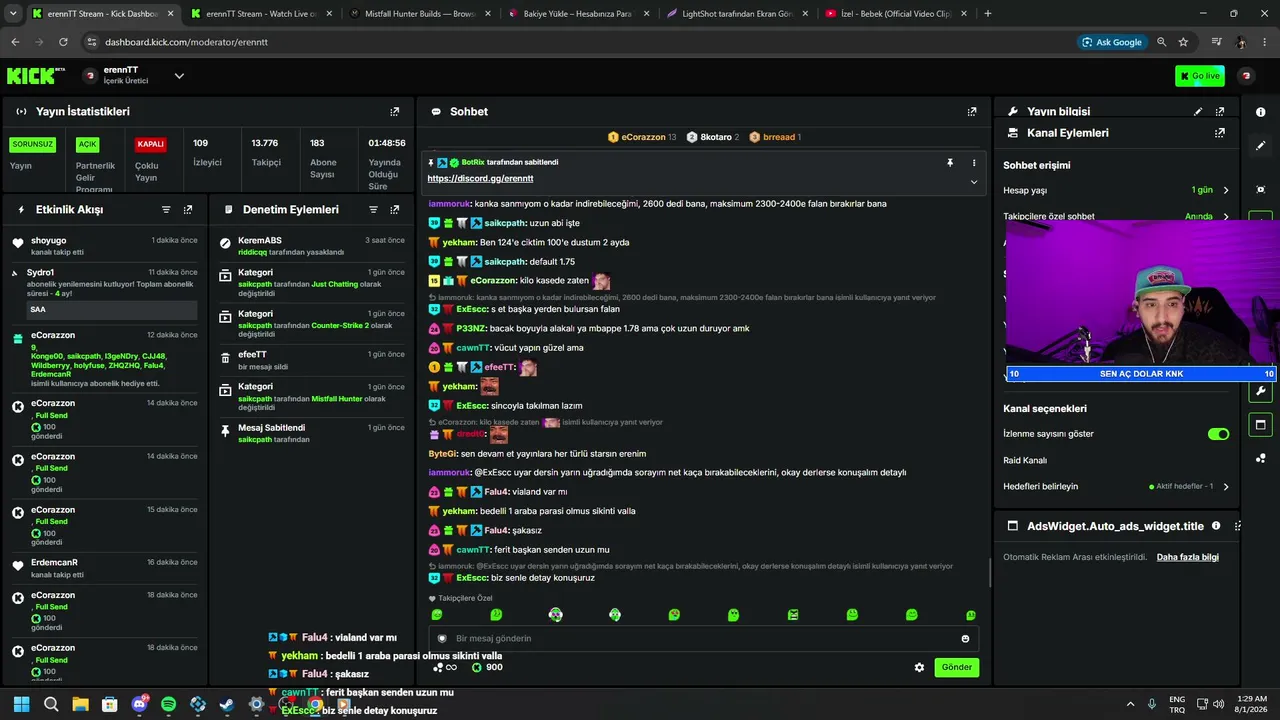Click the Ask Google button in address bar
The width and height of the screenshot is (1280, 720).
click(1111, 42)
